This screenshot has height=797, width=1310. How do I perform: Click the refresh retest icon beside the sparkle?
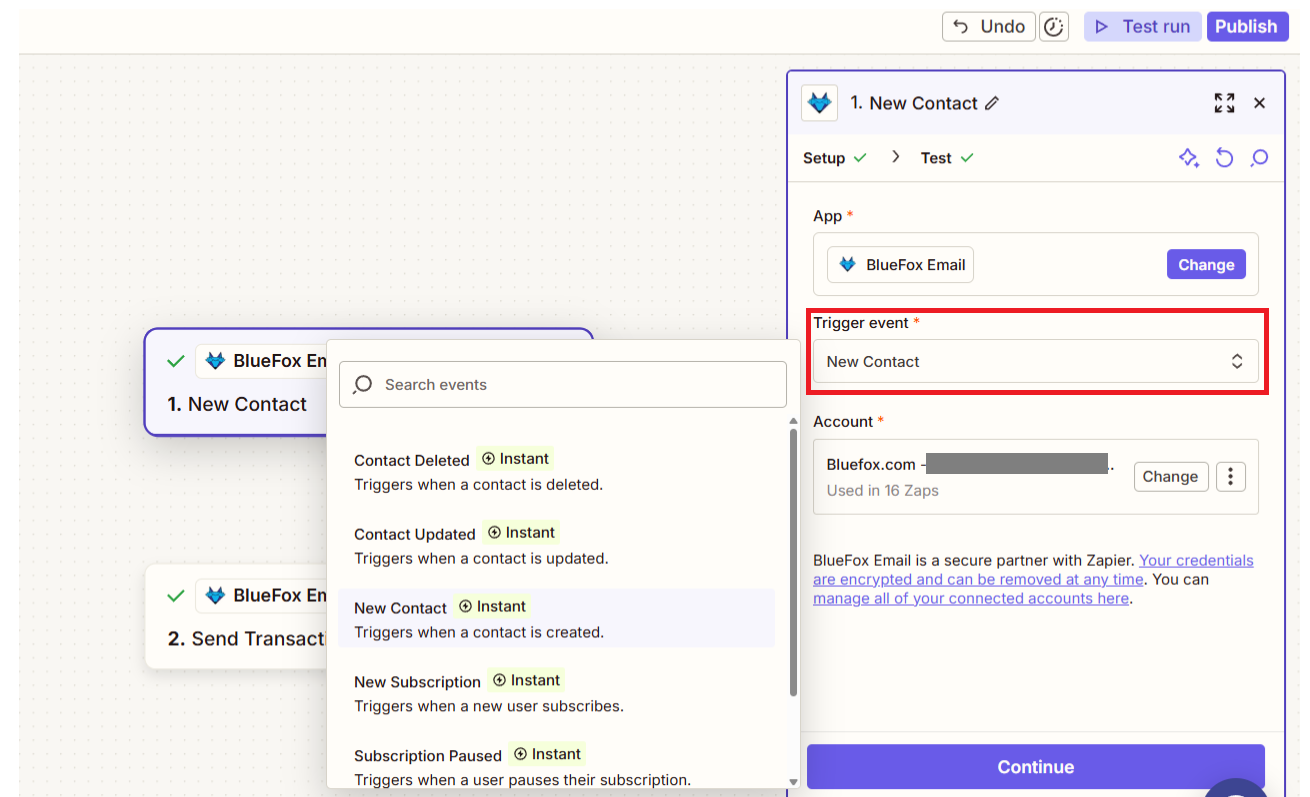click(1224, 157)
